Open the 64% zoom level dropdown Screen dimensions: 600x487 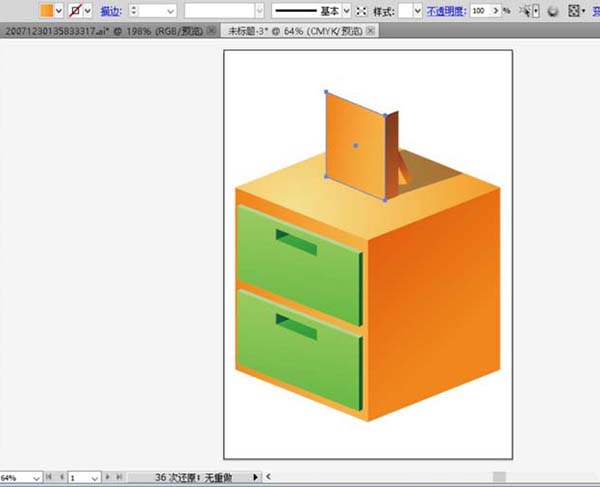click(36, 478)
